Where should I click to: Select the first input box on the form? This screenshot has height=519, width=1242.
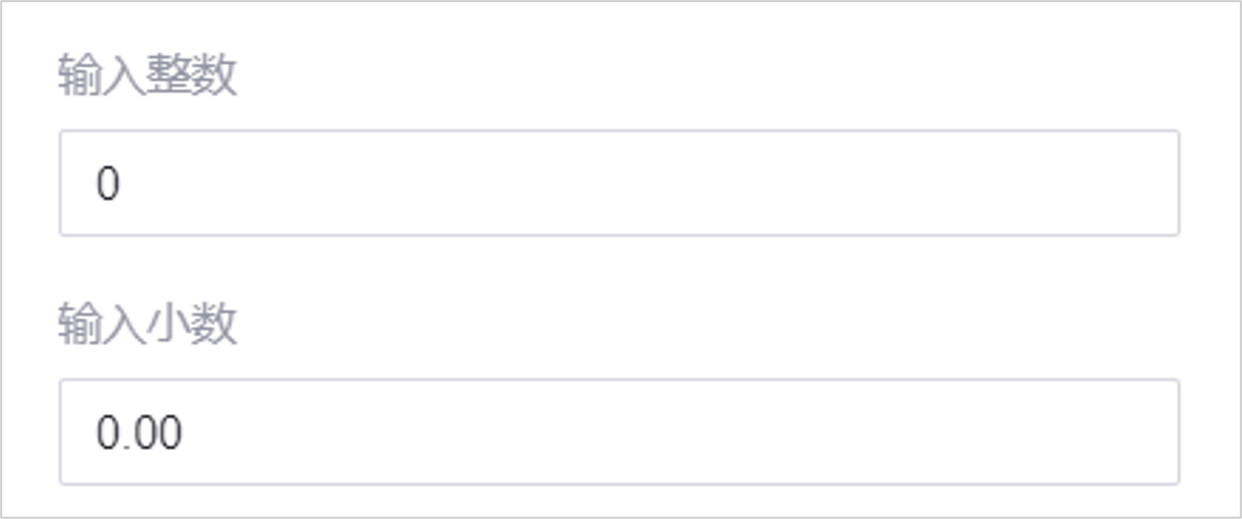pyautogui.click(x=619, y=183)
